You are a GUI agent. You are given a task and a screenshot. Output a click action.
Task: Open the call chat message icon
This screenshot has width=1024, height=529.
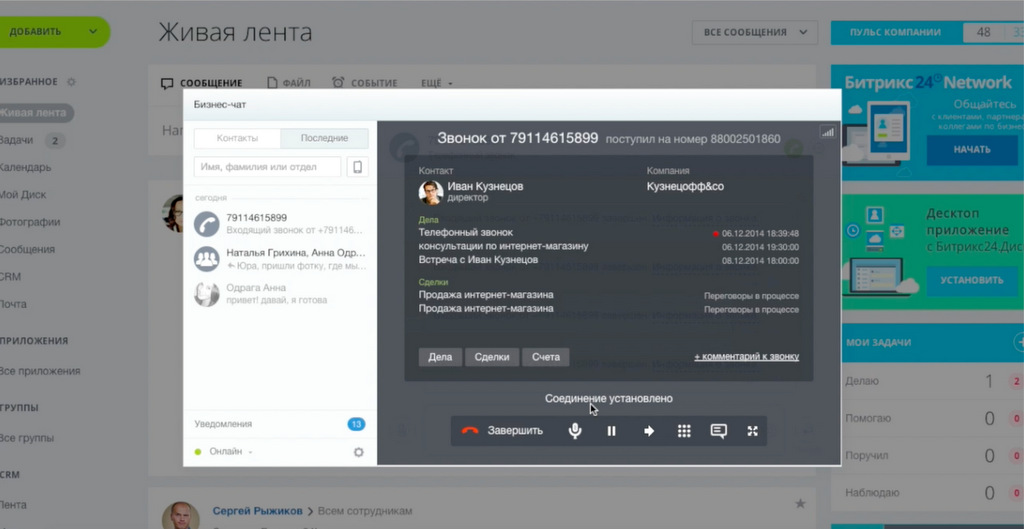click(718, 431)
